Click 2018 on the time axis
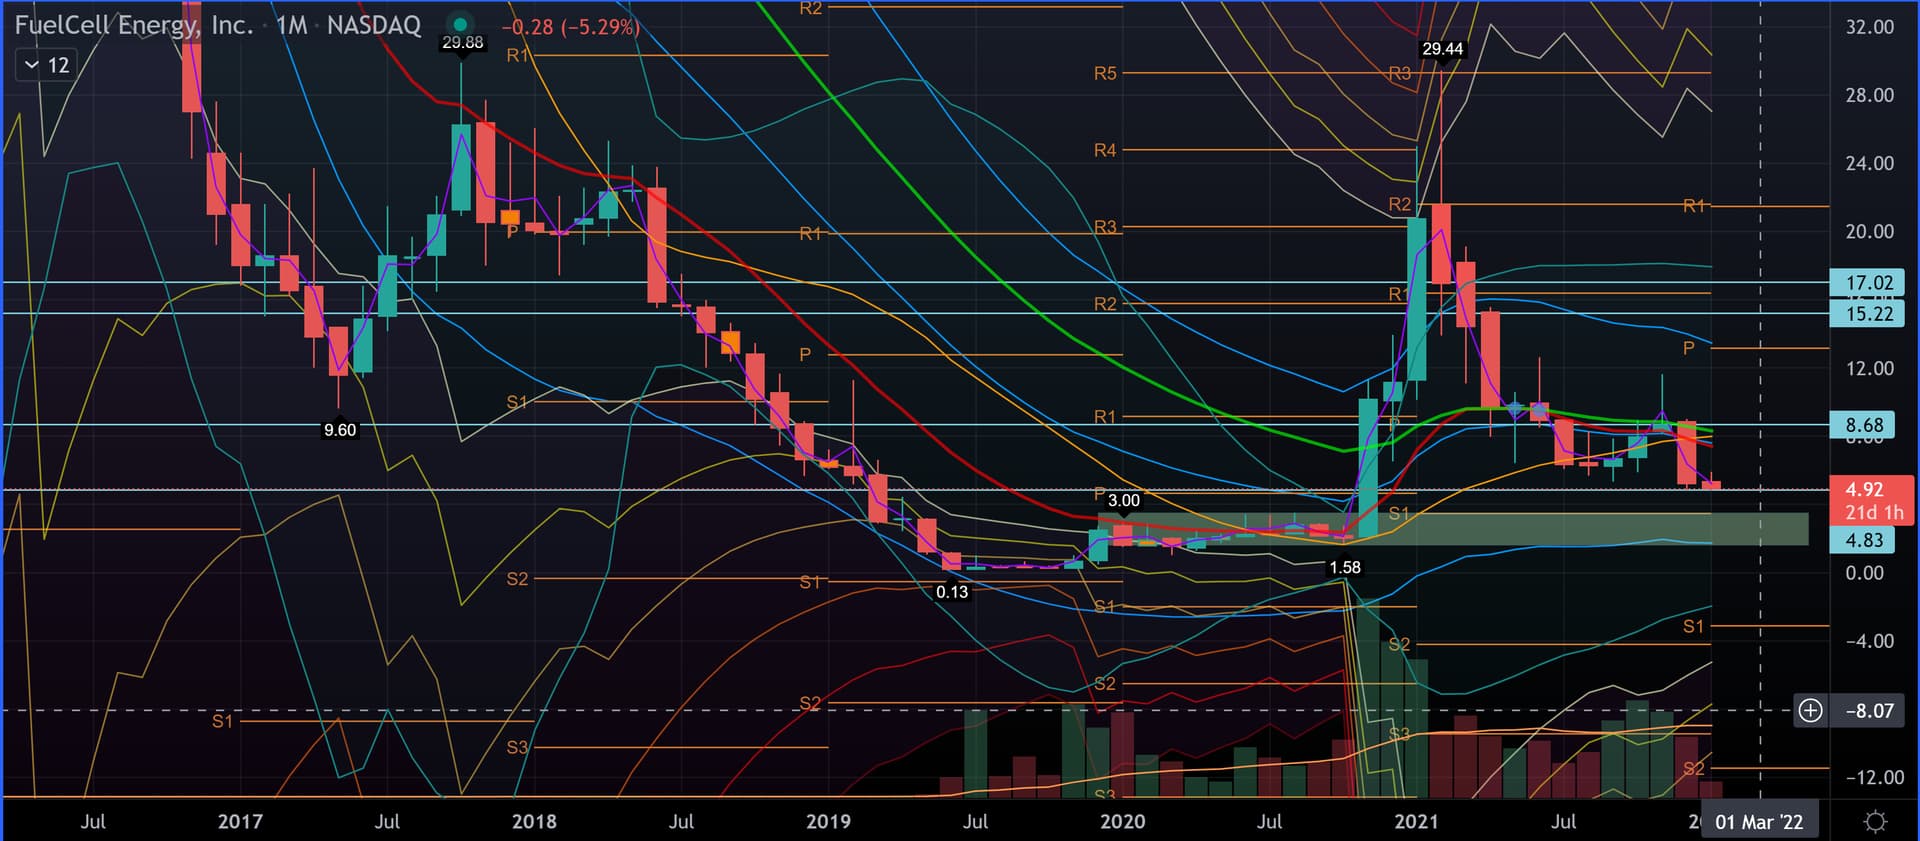The image size is (1920, 841). click(x=534, y=822)
